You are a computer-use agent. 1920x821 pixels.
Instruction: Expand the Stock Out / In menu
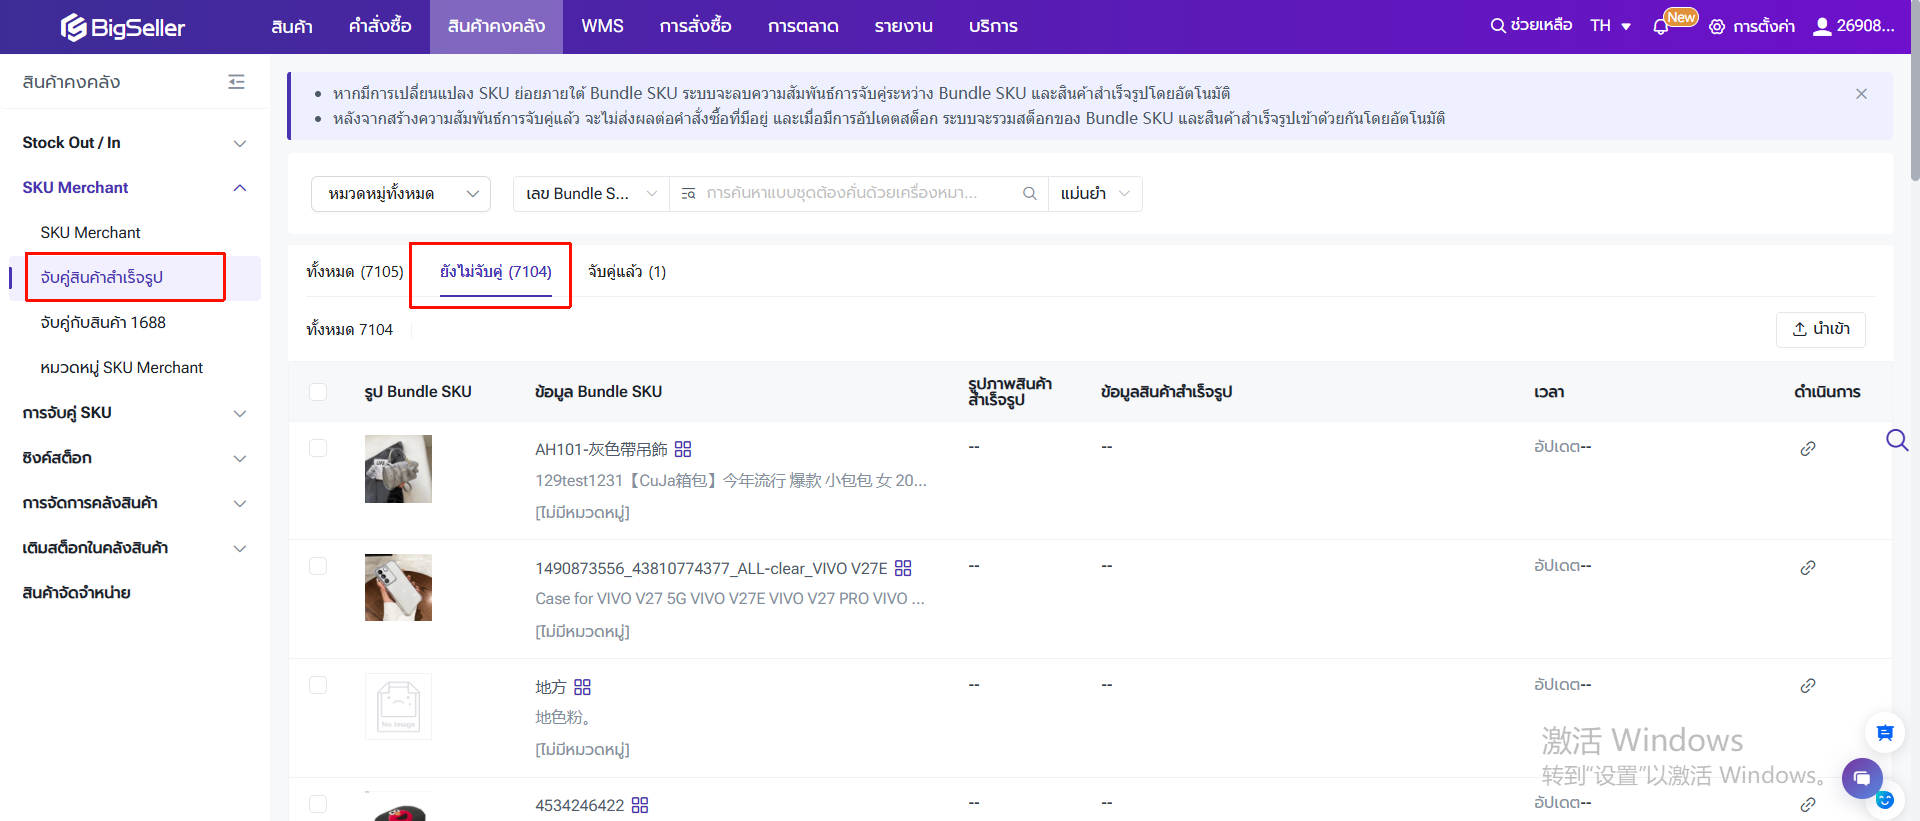134,143
